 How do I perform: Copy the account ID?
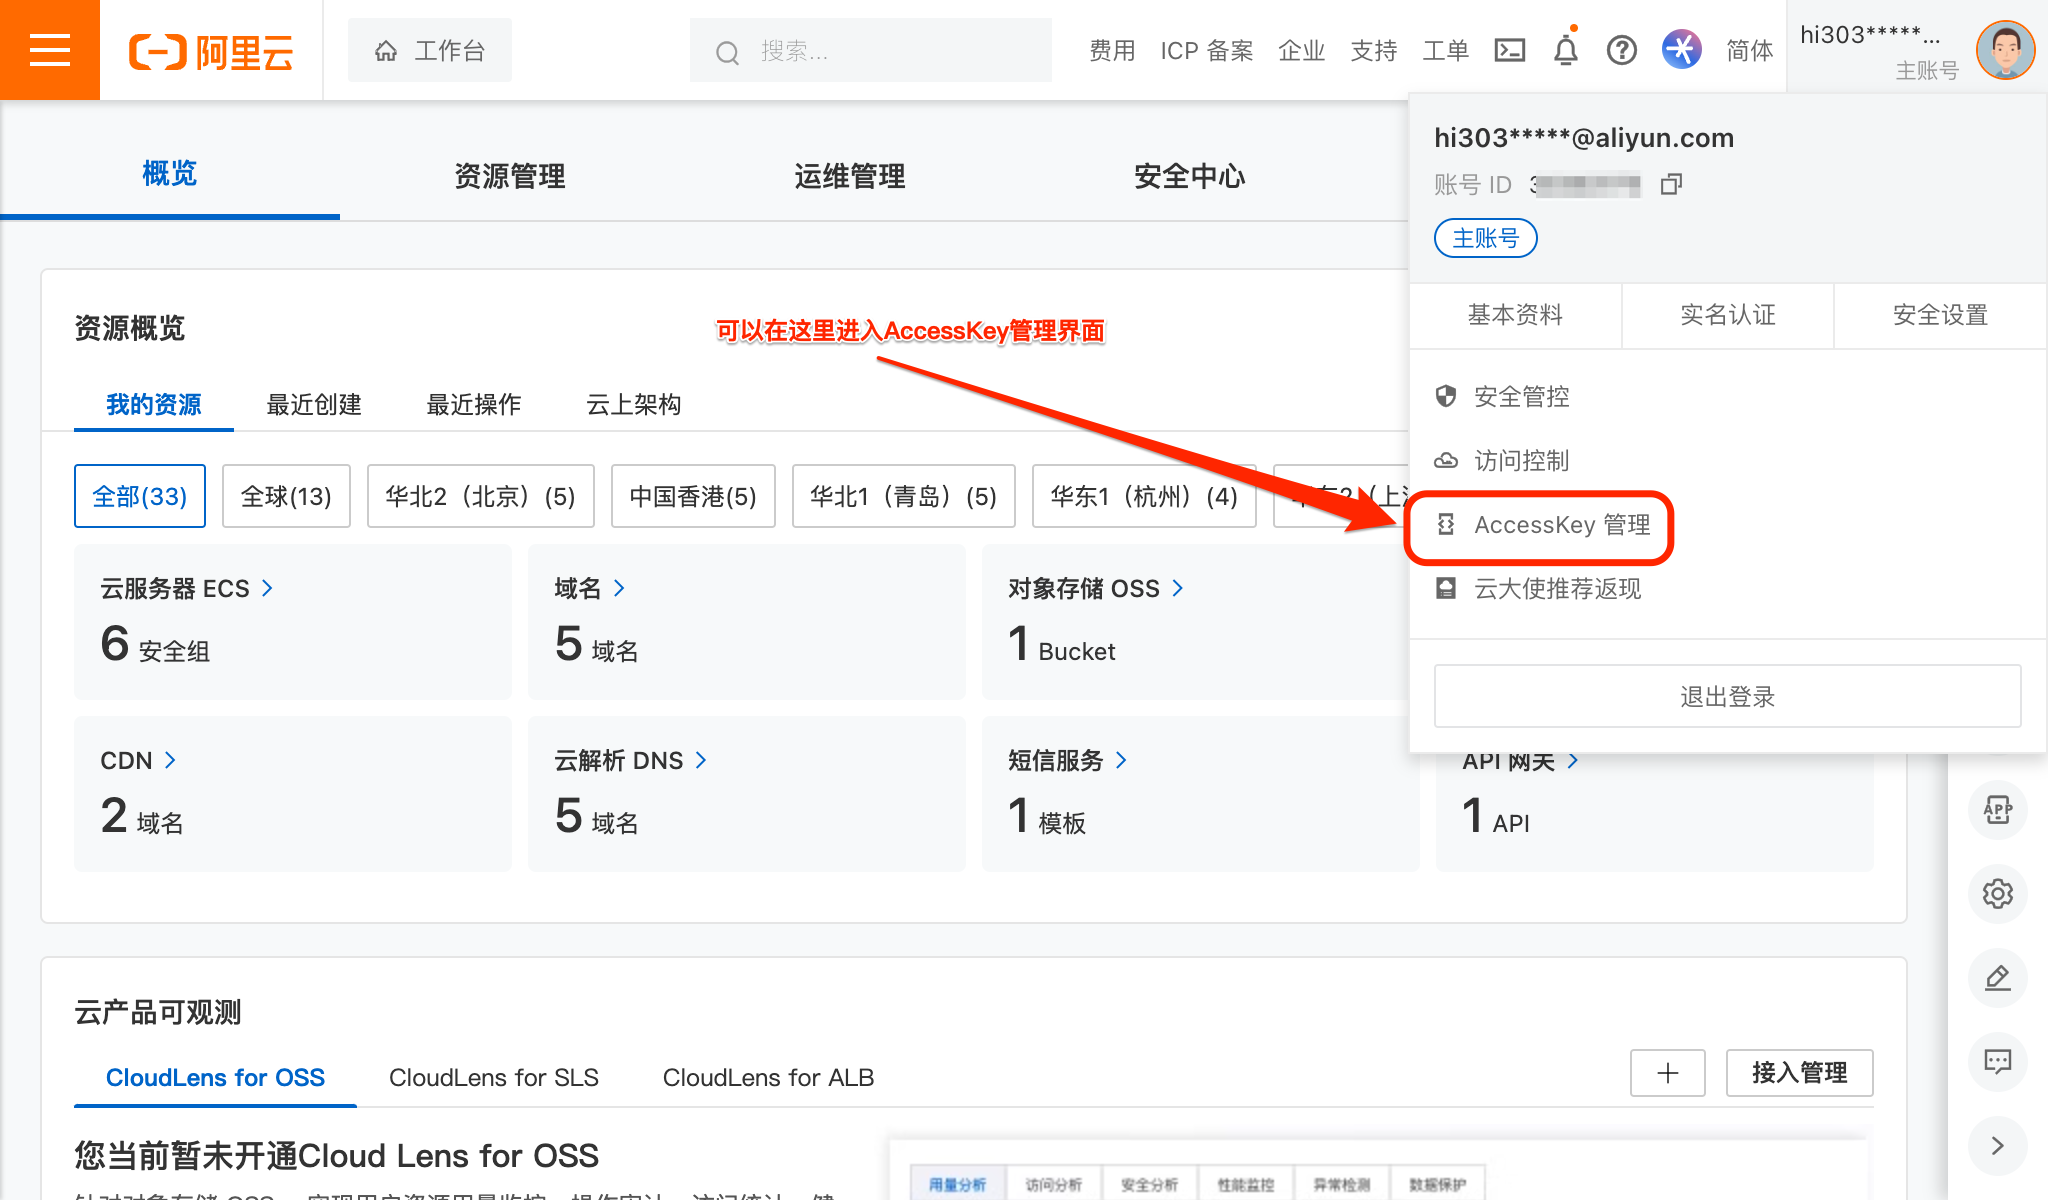click(x=1671, y=184)
